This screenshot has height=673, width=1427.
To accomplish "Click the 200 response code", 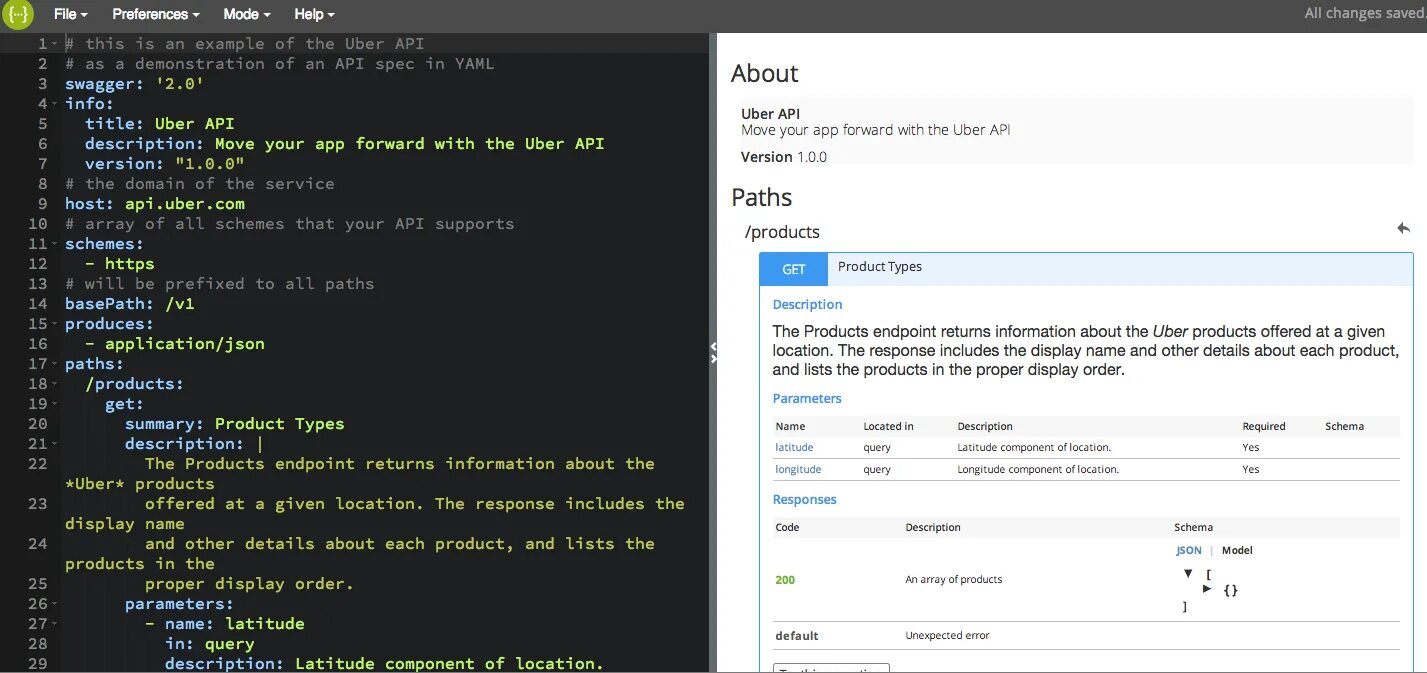I will [x=785, y=579].
